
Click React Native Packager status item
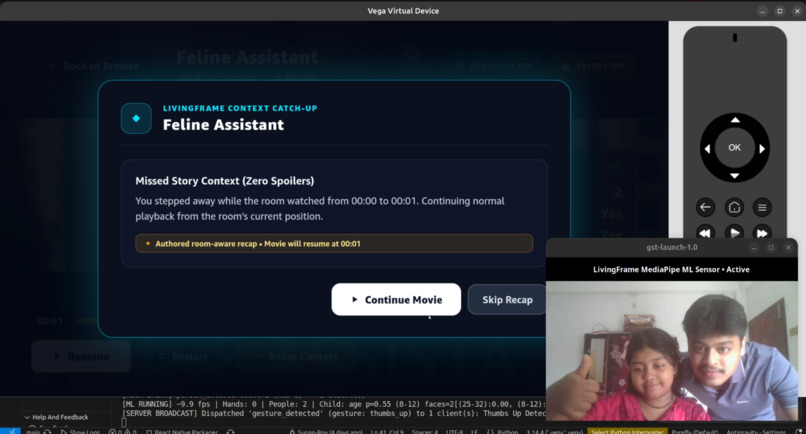tap(182, 431)
